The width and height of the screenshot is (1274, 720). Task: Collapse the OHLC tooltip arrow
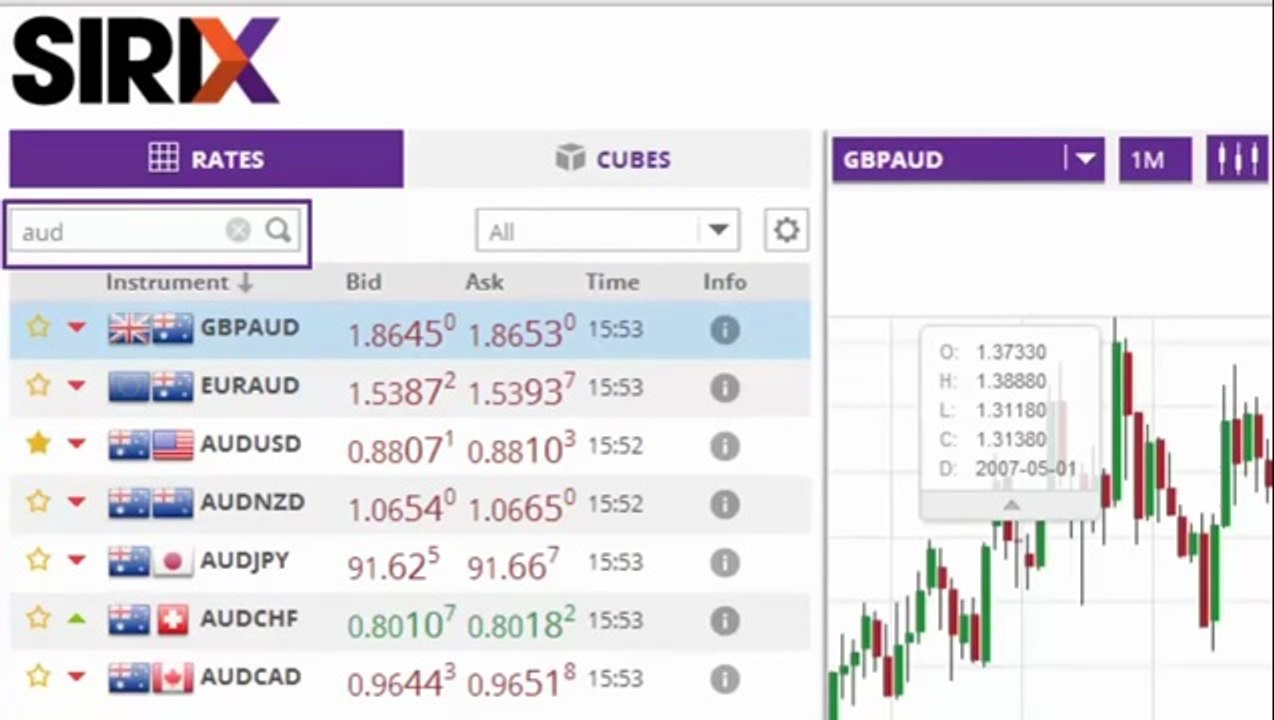point(1011,506)
